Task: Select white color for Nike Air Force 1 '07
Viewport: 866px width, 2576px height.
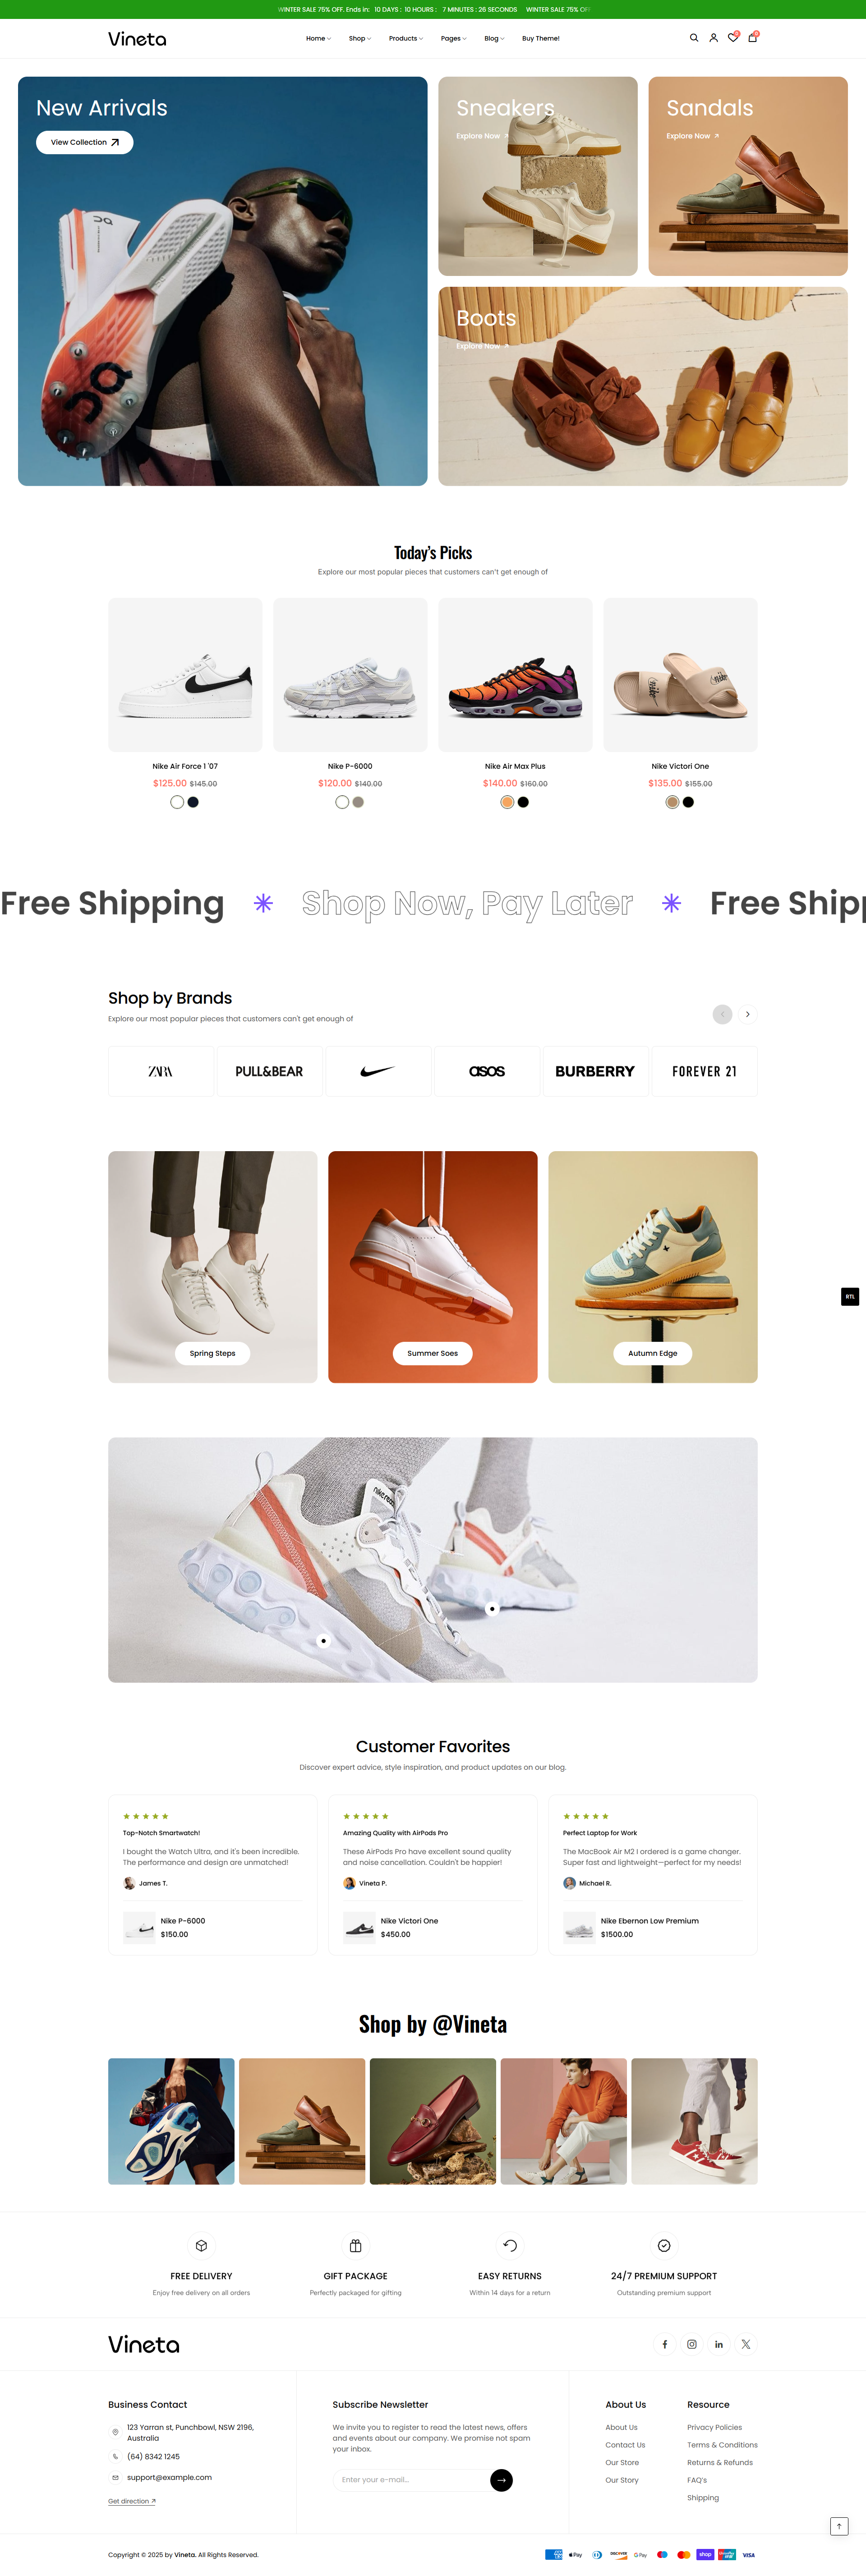Action: (177, 802)
